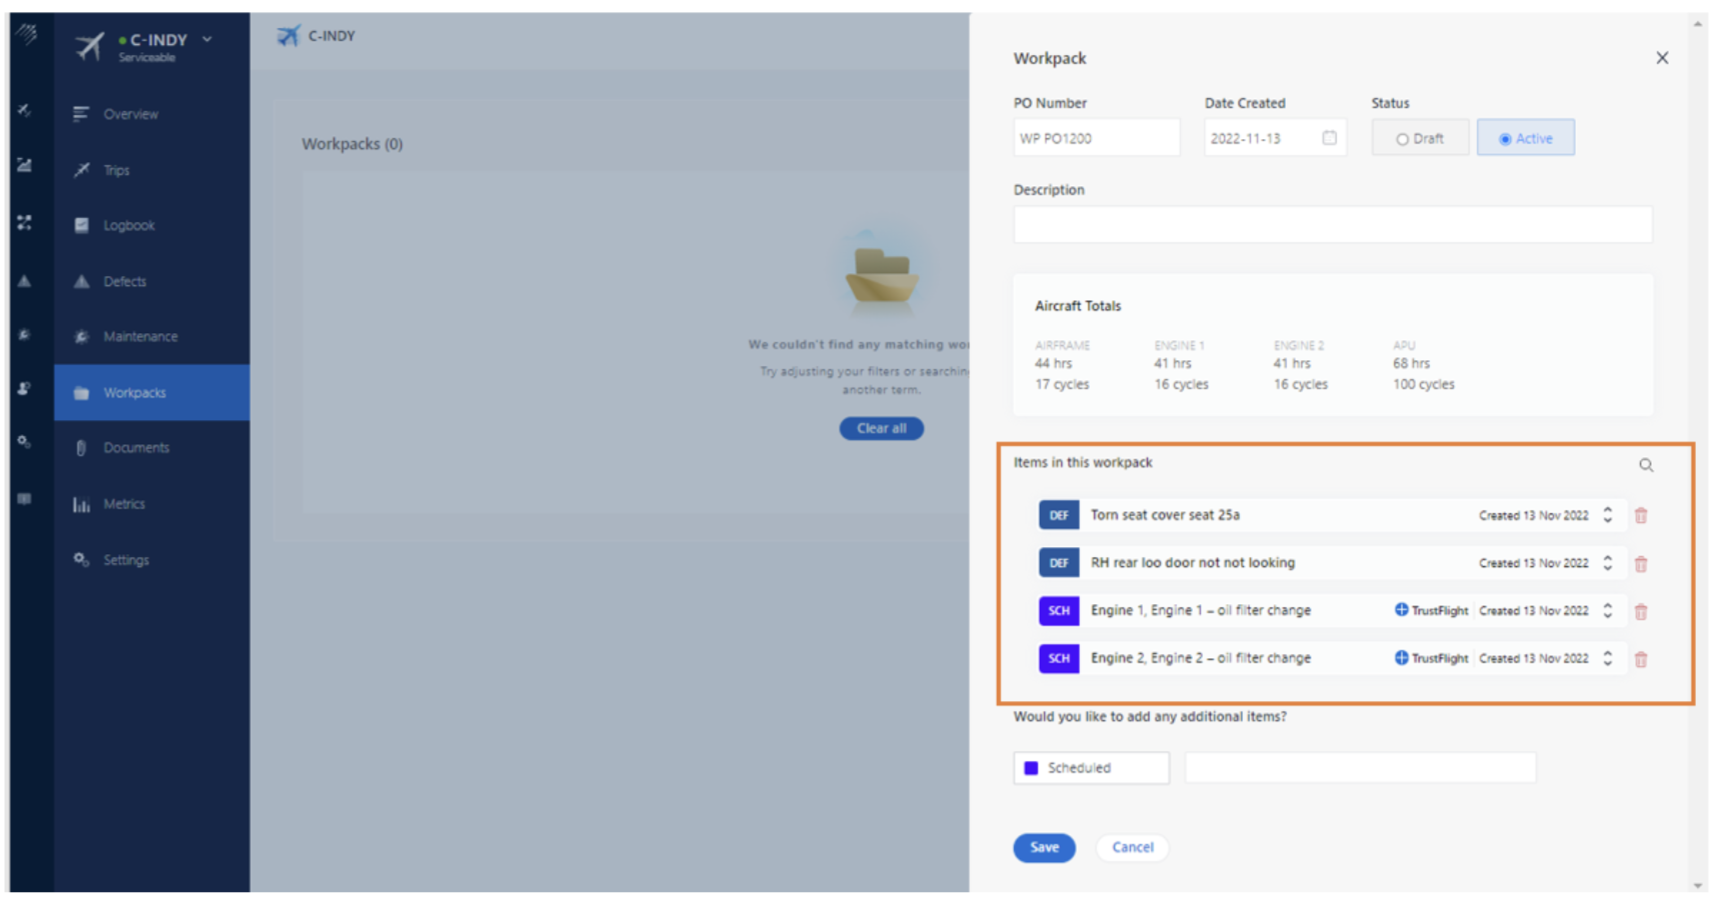
Task: Click the Description text field
Action: click(1331, 225)
